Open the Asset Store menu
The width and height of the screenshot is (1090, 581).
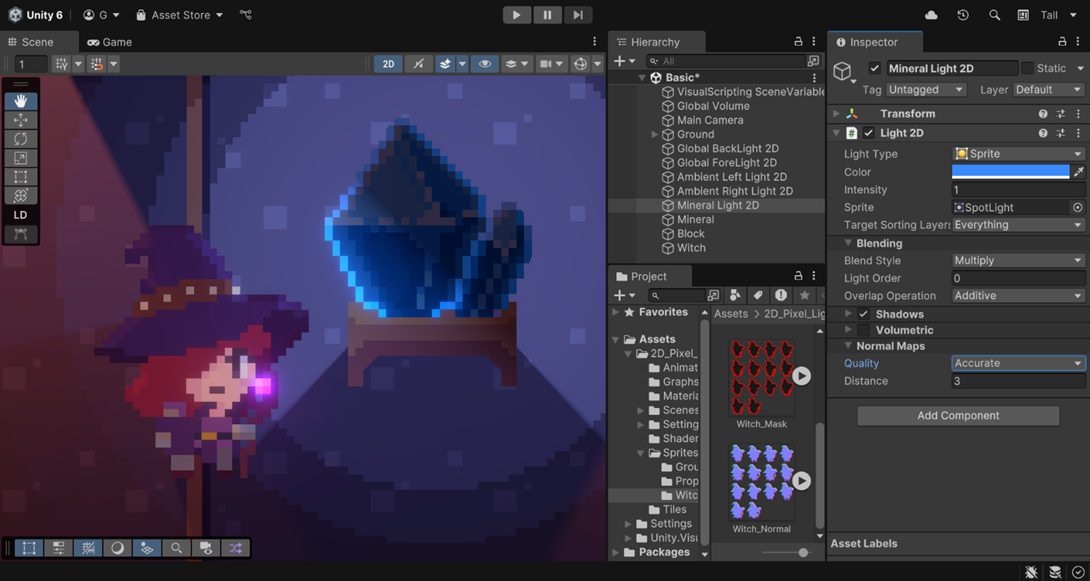pyautogui.click(x=179, y=15)
